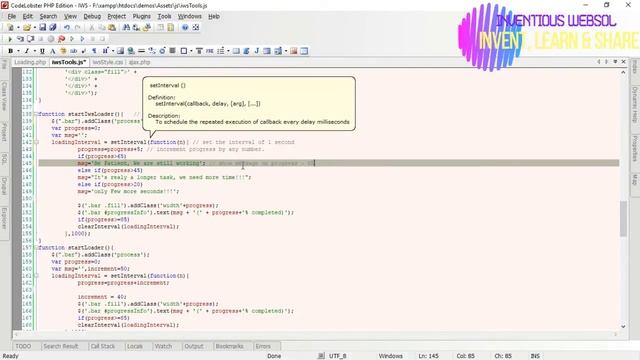
Task: Collapse startLoader function fold marker
Action: [36, 248]
